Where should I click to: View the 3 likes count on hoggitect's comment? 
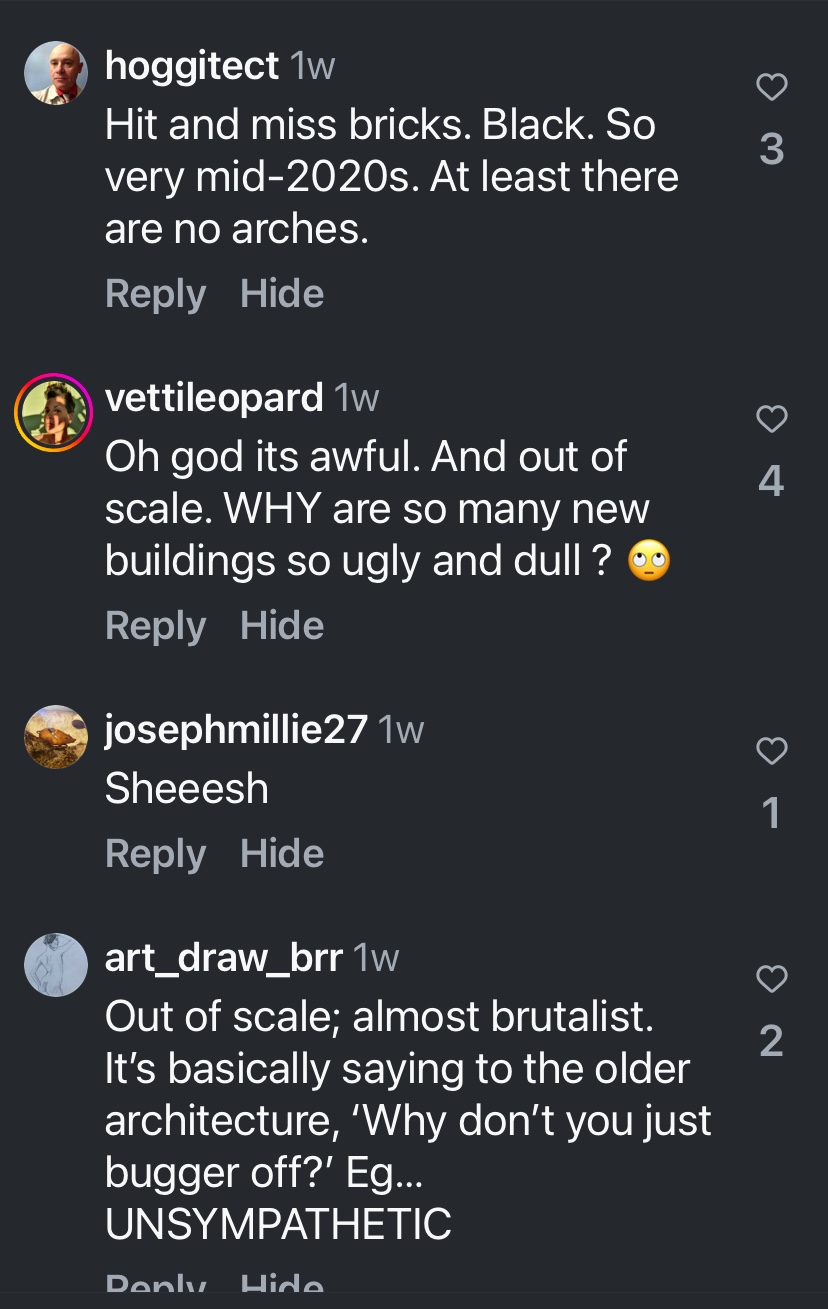pos(771,149)
